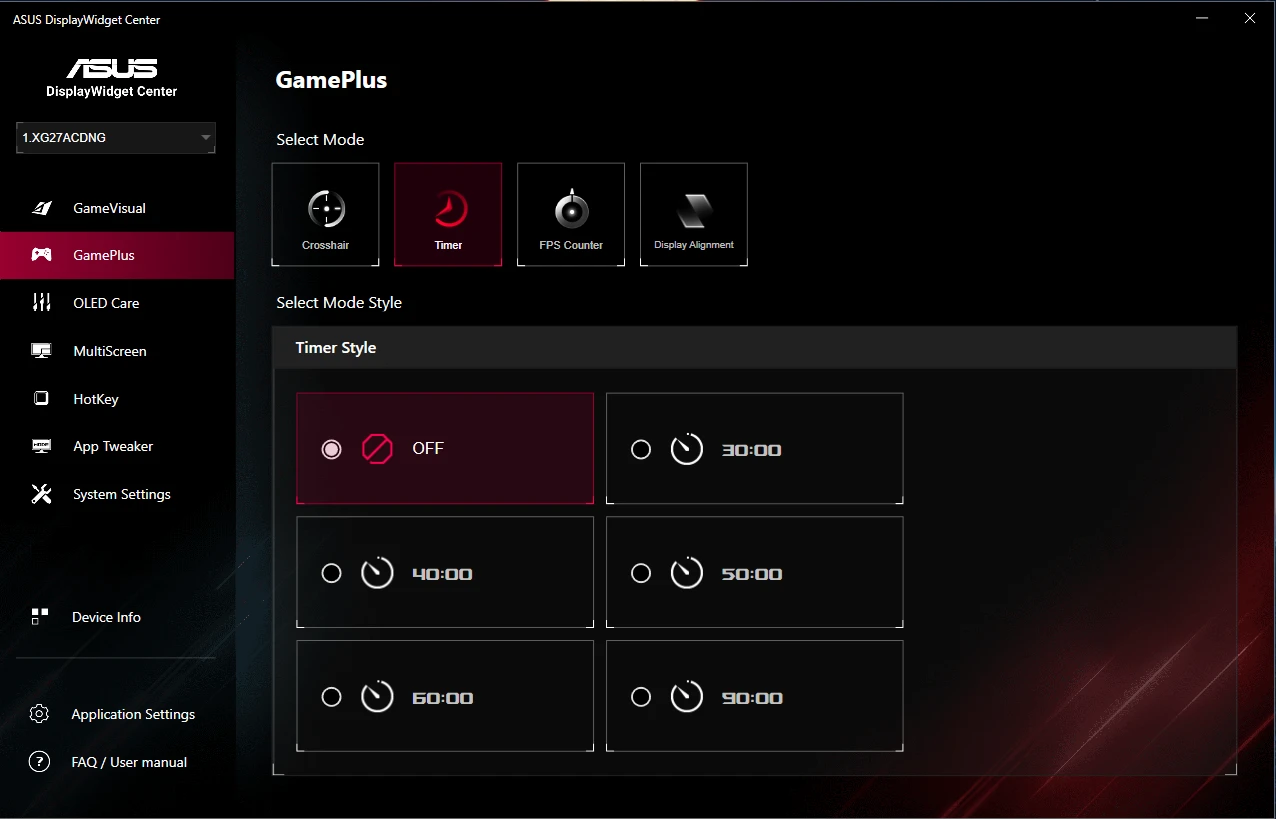This screenshot has width=1276, height=819.
Task: Click the App Tweaker sidebar icon
Action: (41, 447)
